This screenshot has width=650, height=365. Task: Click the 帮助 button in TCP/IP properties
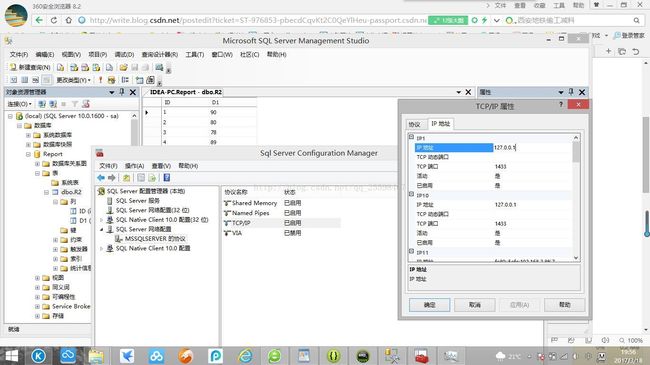tap(565, 305)
